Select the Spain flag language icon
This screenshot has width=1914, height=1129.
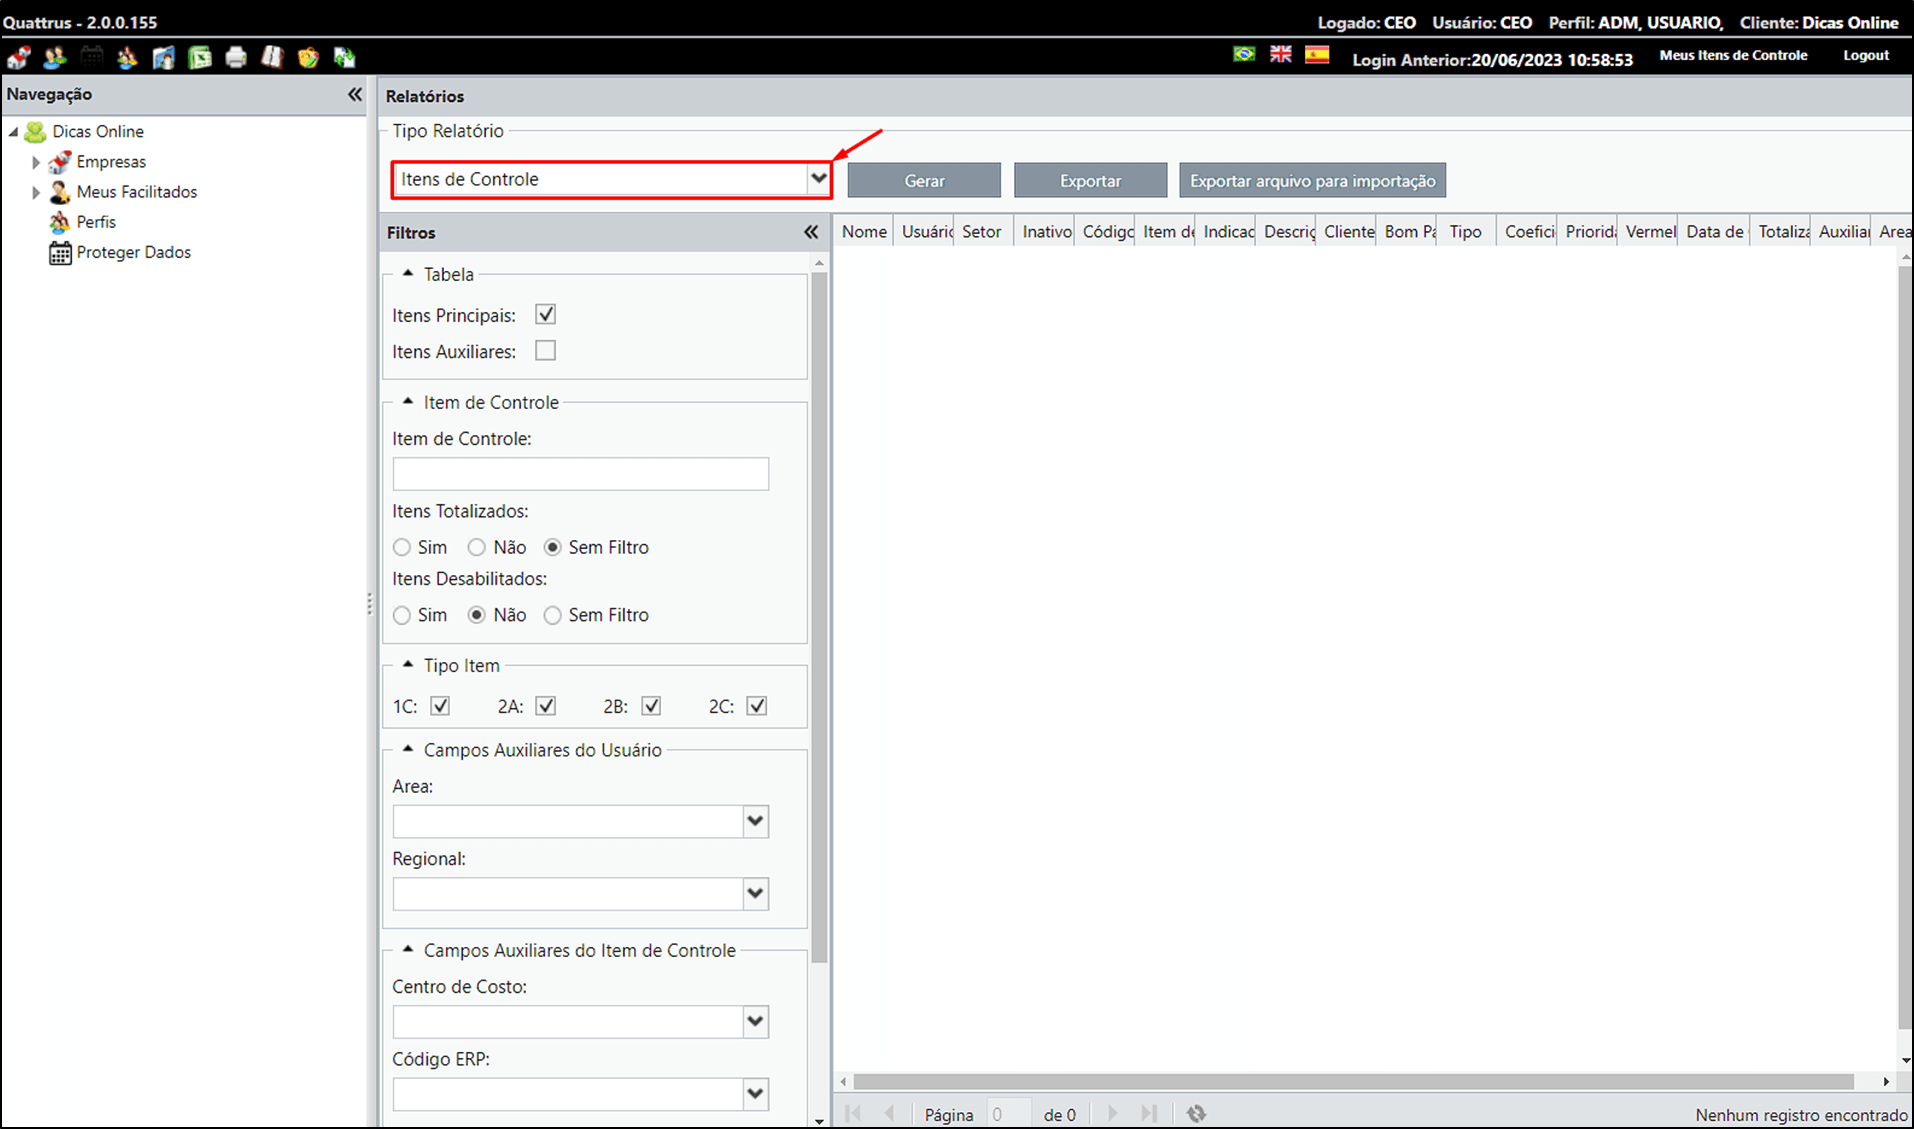[1317, 54]
